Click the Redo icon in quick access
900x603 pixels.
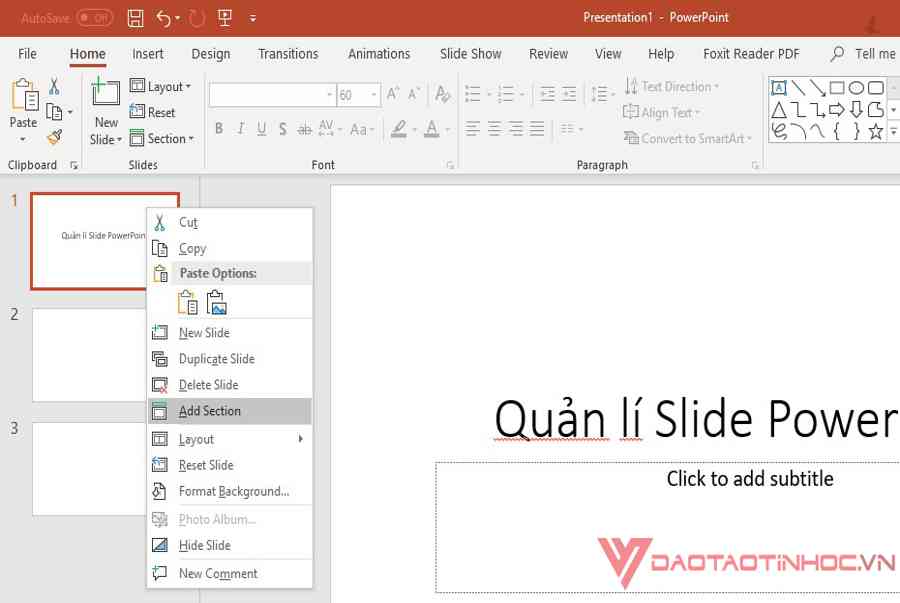tap(196, 18)
